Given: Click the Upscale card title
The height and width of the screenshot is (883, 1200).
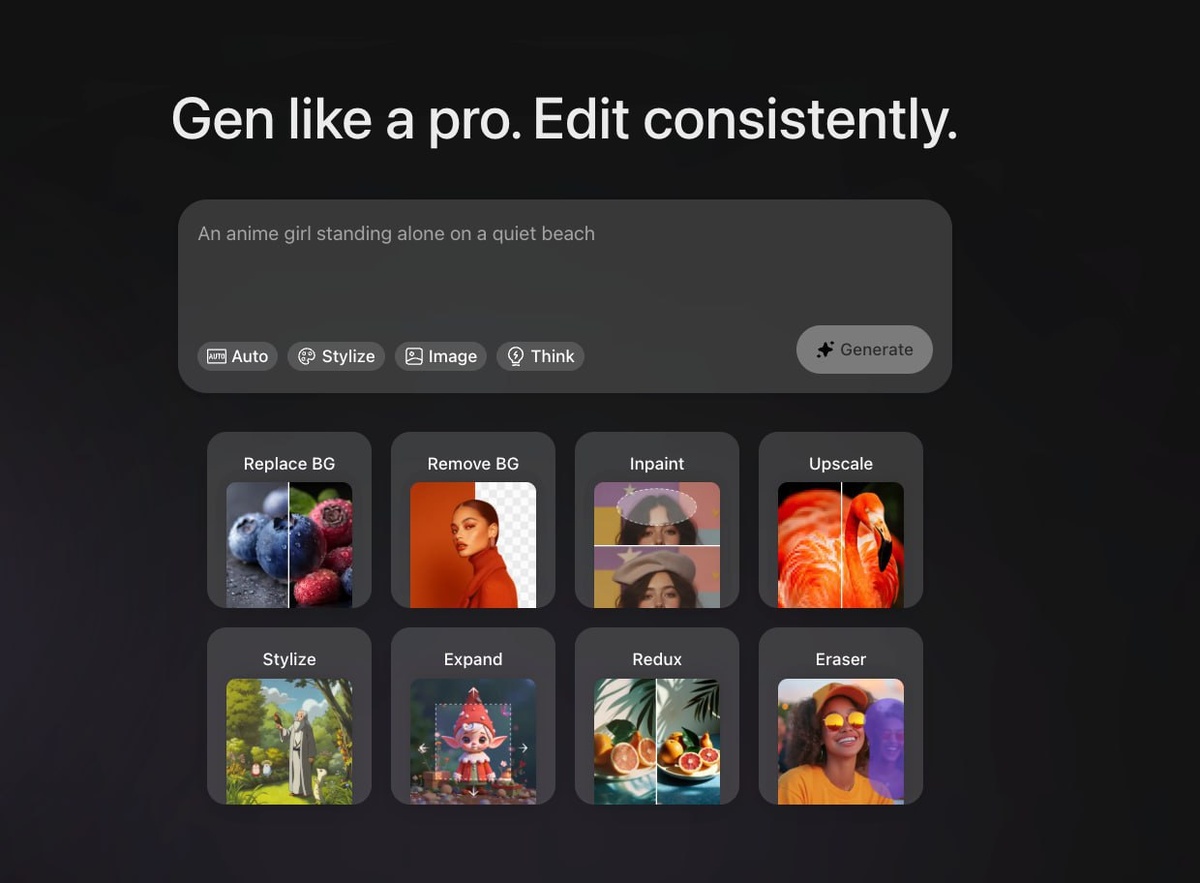Looking at the screenshot, I should (x=841, y=464).
